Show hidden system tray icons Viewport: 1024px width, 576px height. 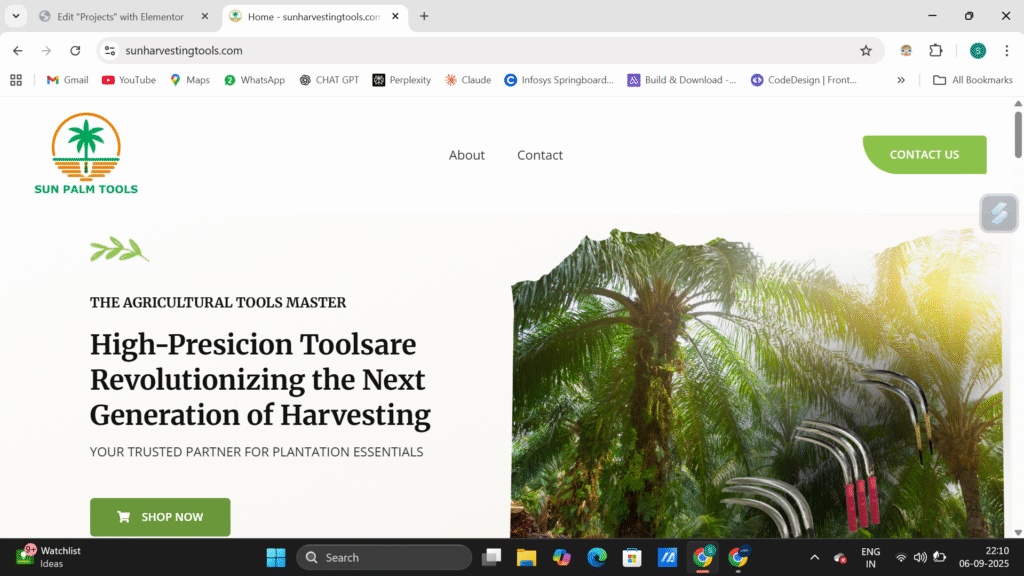(814, 557)
